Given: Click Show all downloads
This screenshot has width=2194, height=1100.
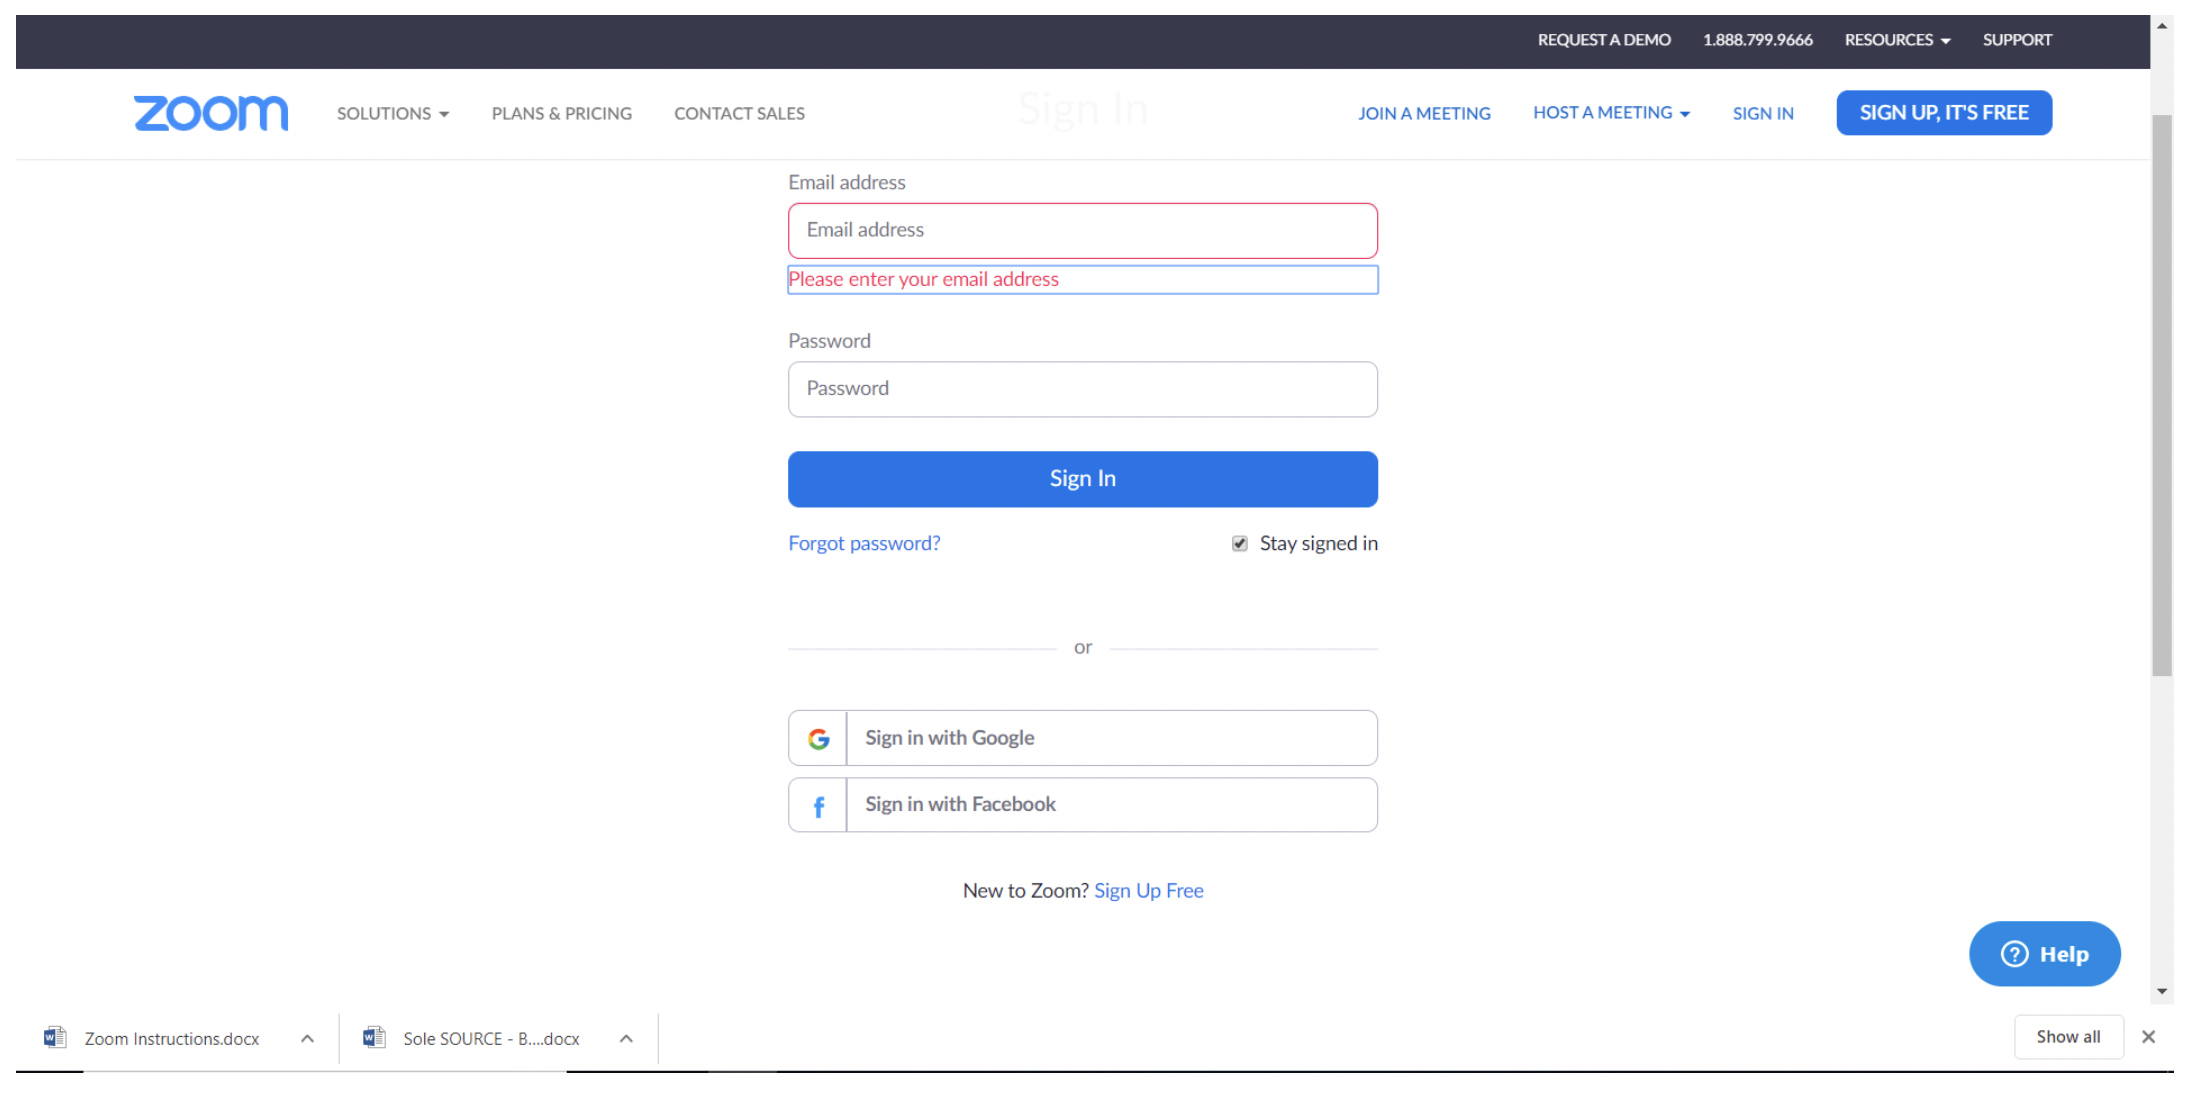Looking at the screenshot, I should click(2068, 1037).
